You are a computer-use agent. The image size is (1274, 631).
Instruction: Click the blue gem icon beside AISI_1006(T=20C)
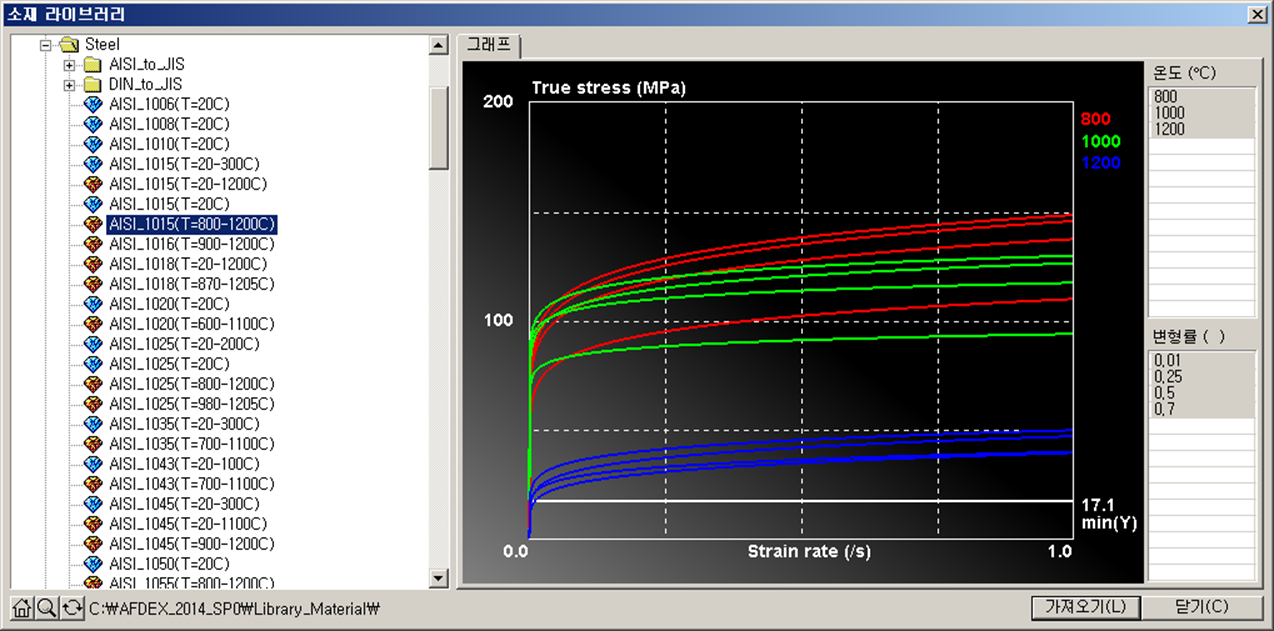pyautogui.click(x=93, y=104)
